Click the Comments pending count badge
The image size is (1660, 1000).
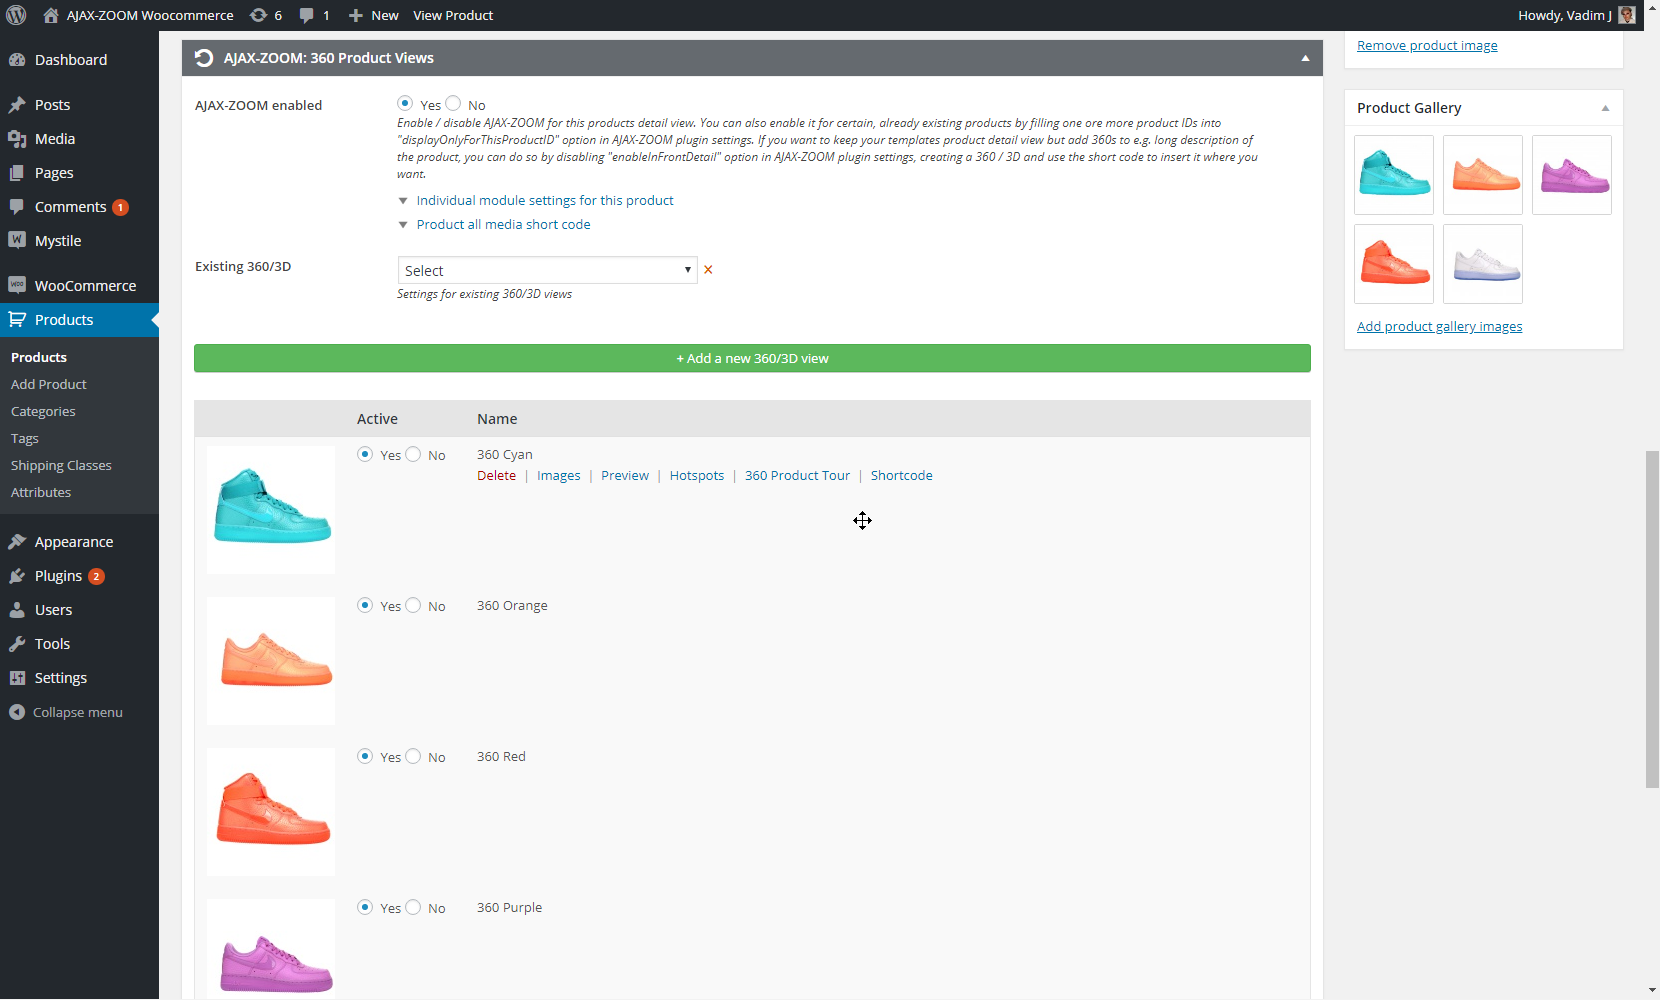[x=120, y=207]
